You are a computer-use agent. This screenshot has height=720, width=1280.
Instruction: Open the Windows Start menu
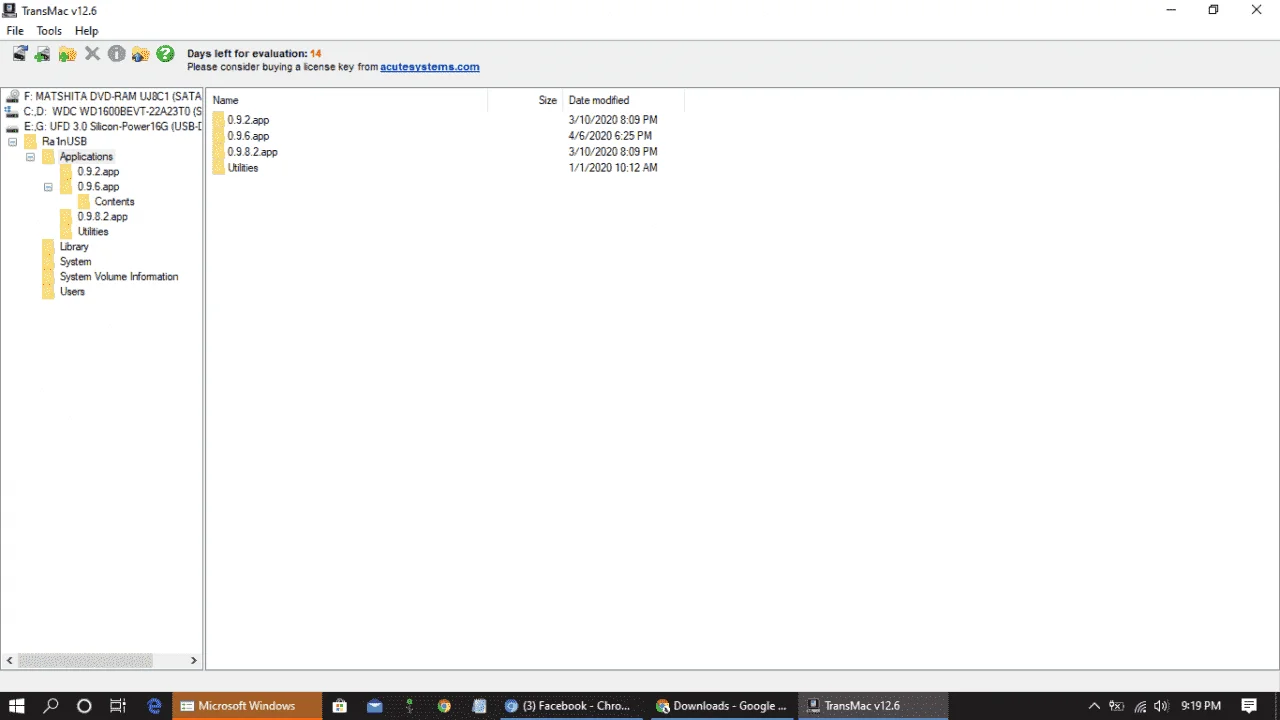(x=17, y=706)
